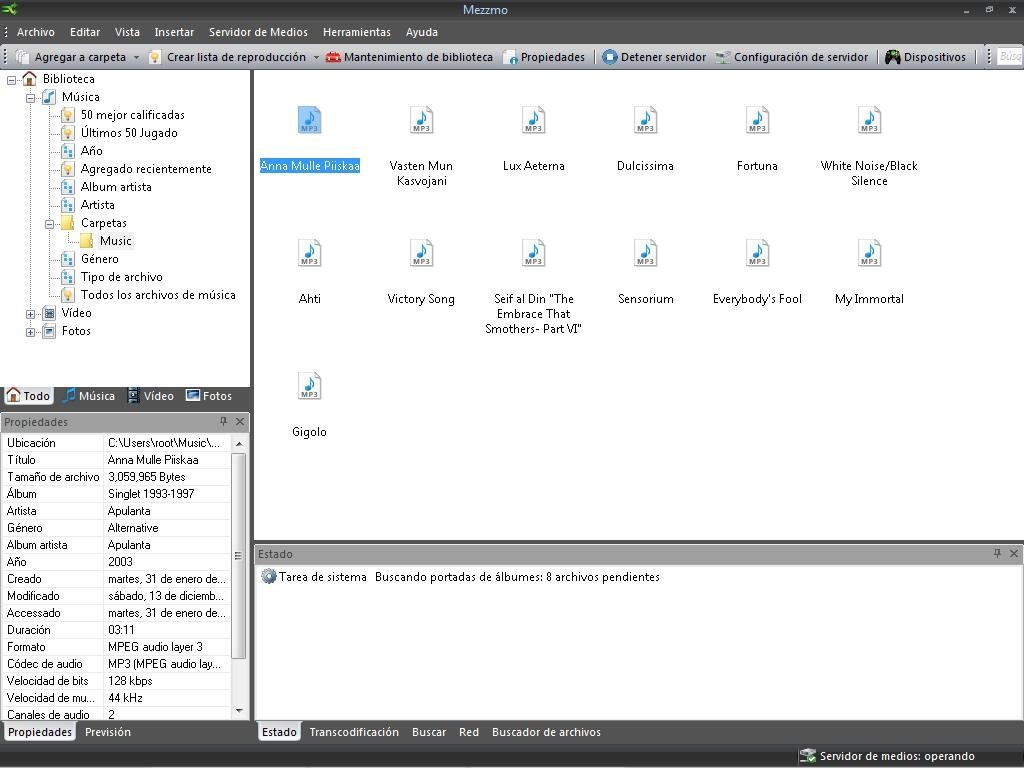Select Todos los archivos de música
Image resolution: width=1024 pixels, height=768 pixels.
(158, 295)
